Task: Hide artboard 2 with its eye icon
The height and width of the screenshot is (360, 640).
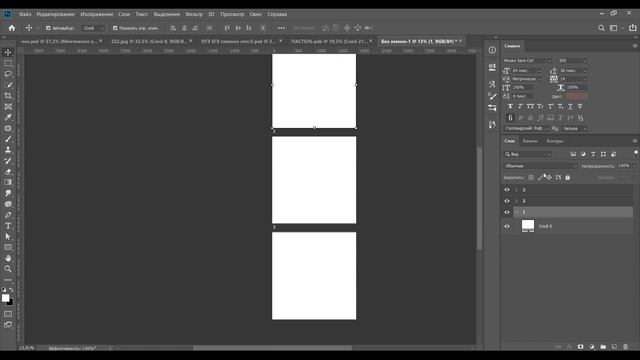Action: click(507, 201)
